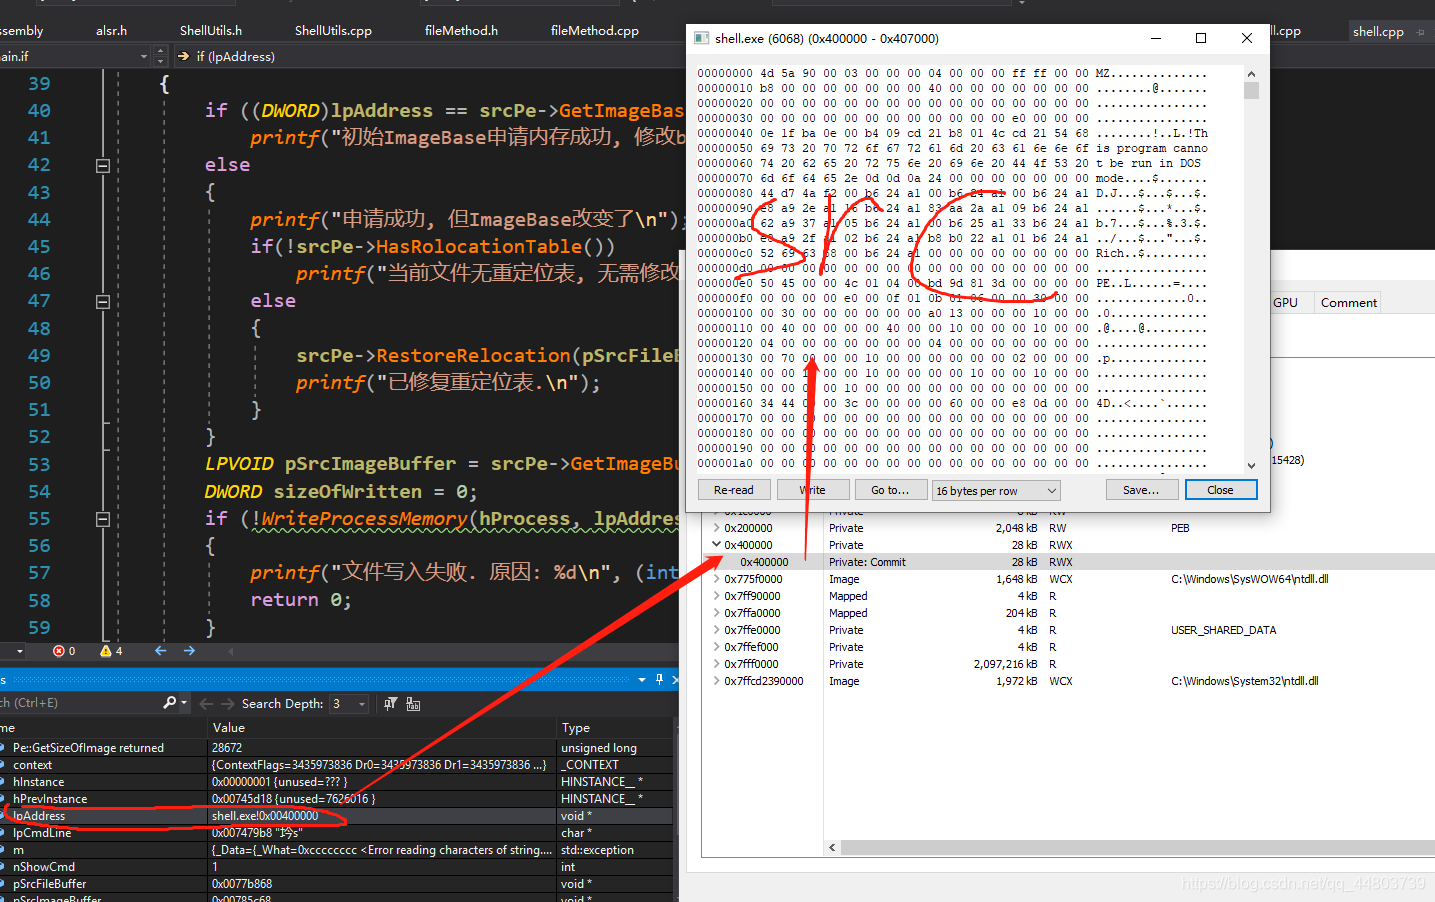Switch to the ShellUtils.cpp tab
1435x902 pixels.
pyautogui.click(x=333, y=31)
